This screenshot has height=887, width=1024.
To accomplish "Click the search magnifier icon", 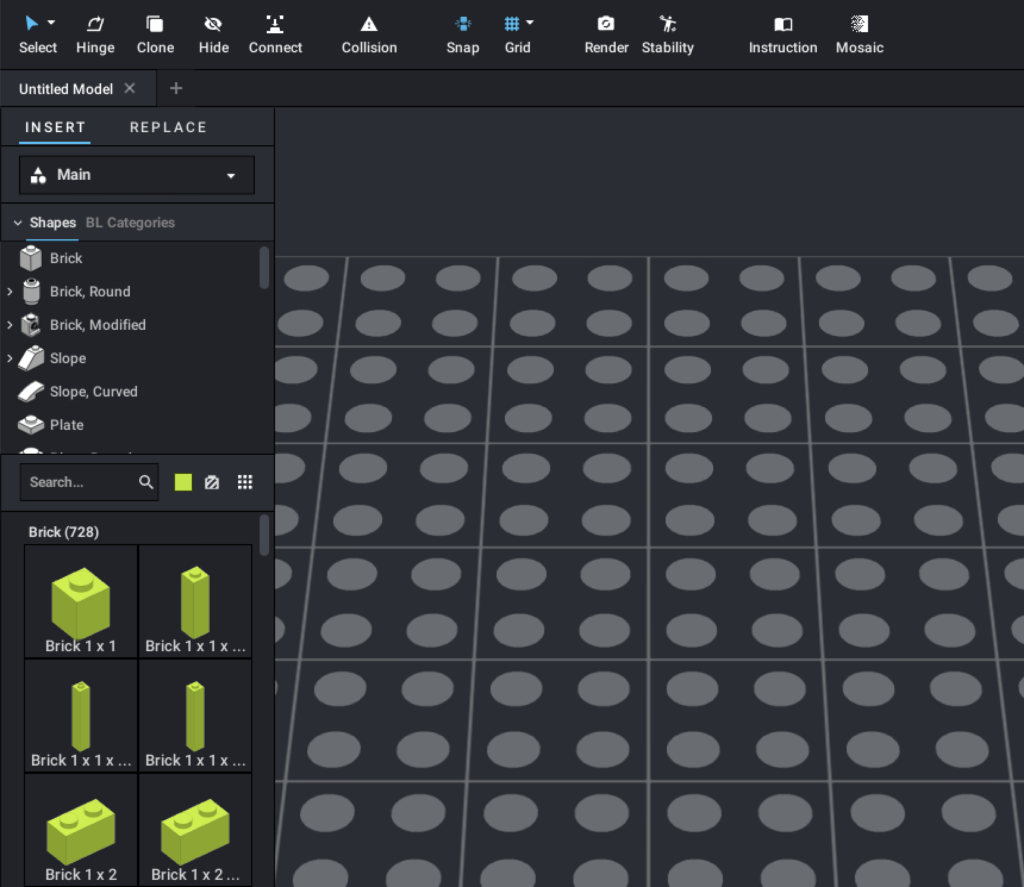I will [x=146, y=482].
